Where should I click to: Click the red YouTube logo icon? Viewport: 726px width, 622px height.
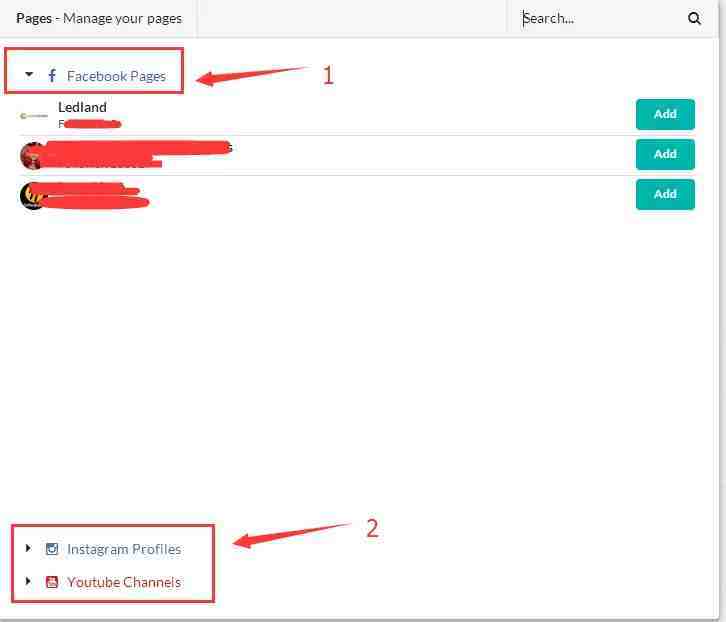pos(52,582)
